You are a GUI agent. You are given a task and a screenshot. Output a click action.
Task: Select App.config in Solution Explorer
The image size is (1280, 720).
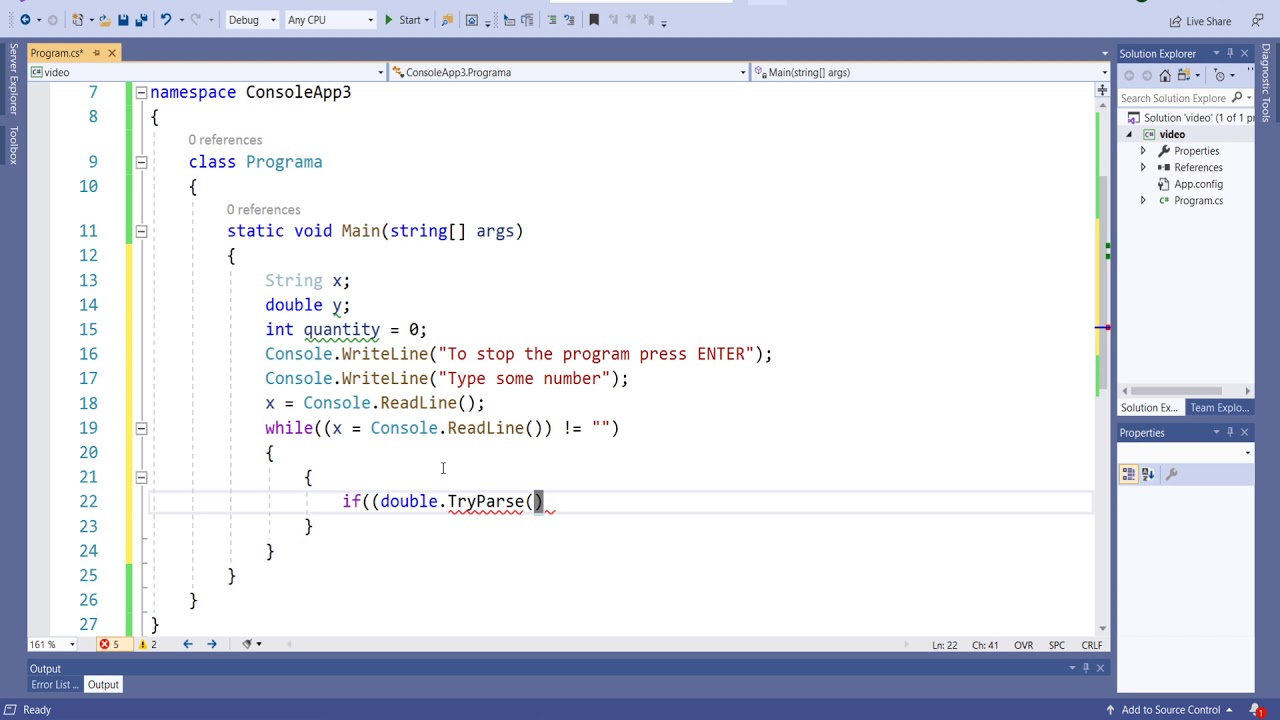click(x=1198, y=184)
